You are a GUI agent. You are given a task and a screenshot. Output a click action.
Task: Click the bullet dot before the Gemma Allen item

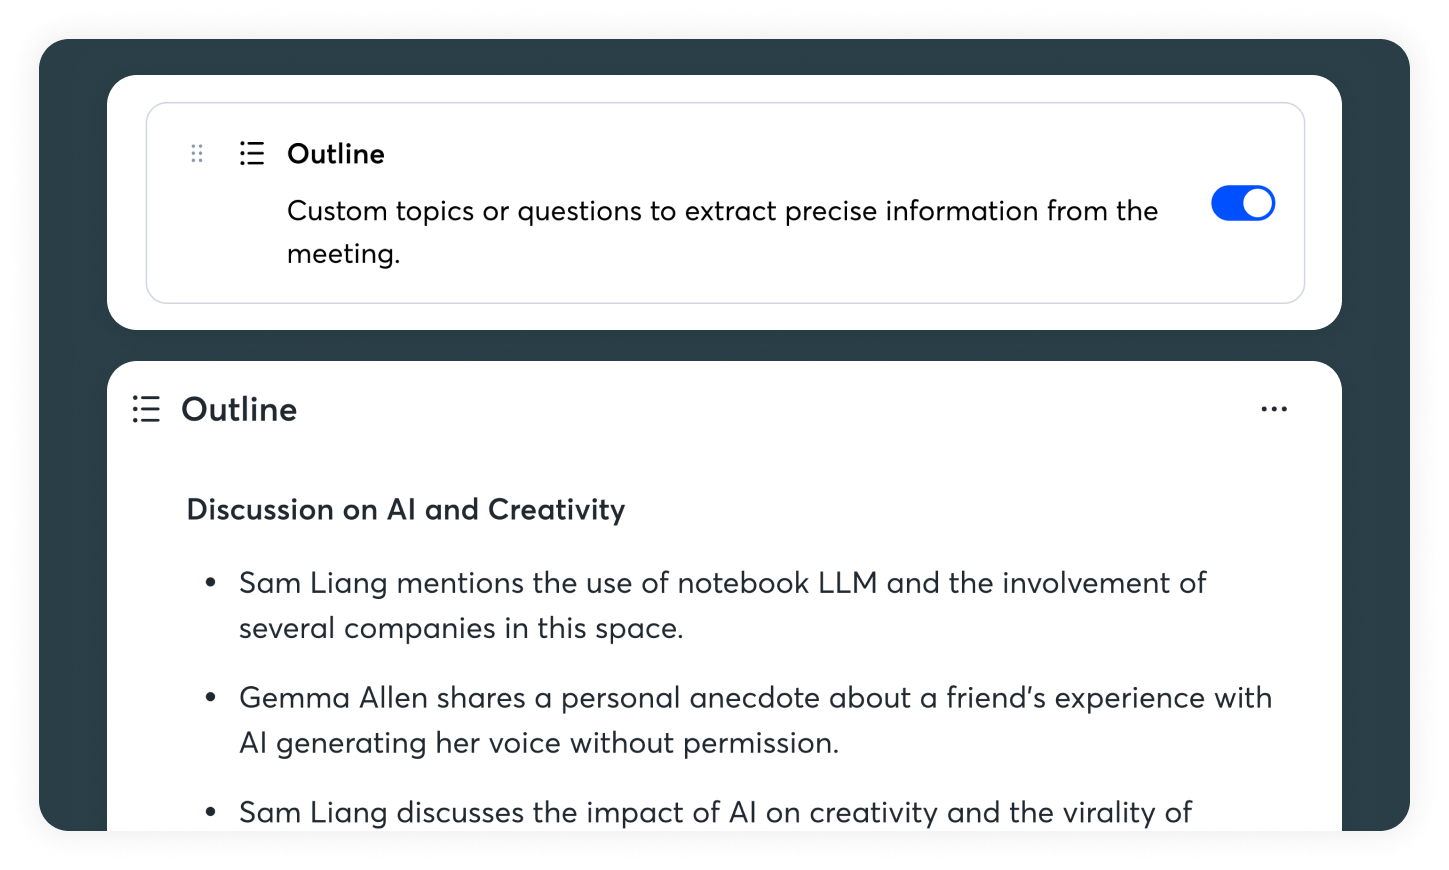pos(210,698)
